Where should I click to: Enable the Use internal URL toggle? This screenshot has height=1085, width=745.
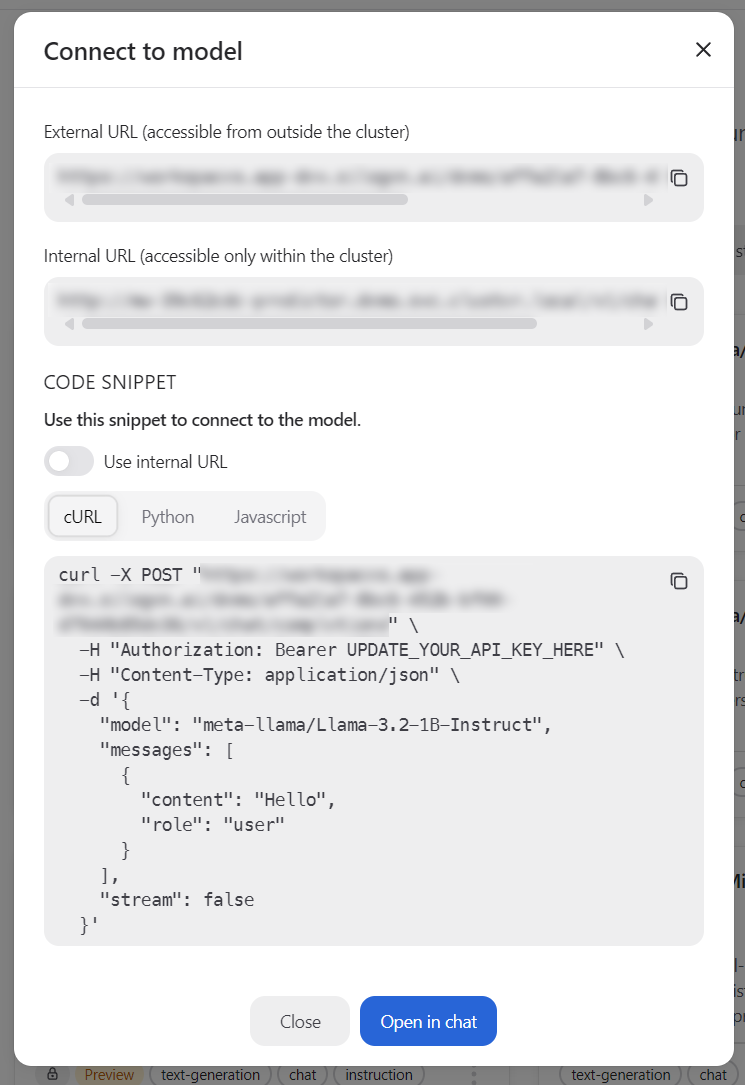(68, 460)
